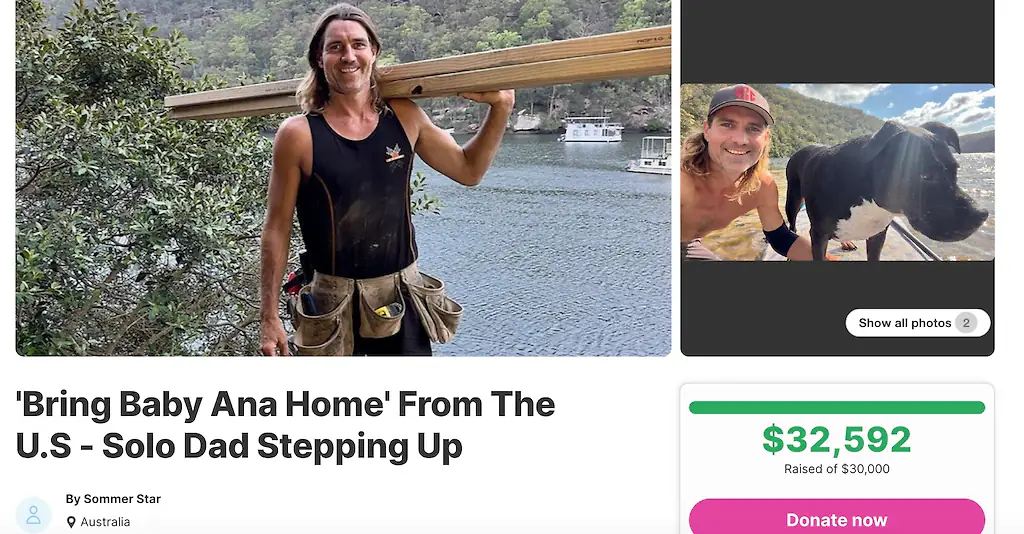
Task: Click the location pin icon beside Australia
Action: (x=71, y=522)
